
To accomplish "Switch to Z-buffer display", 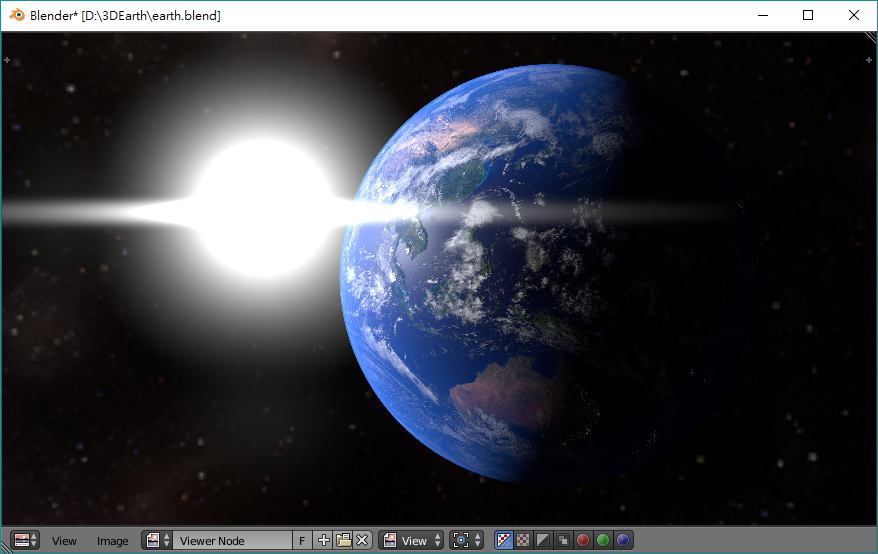I will point(563,541).
